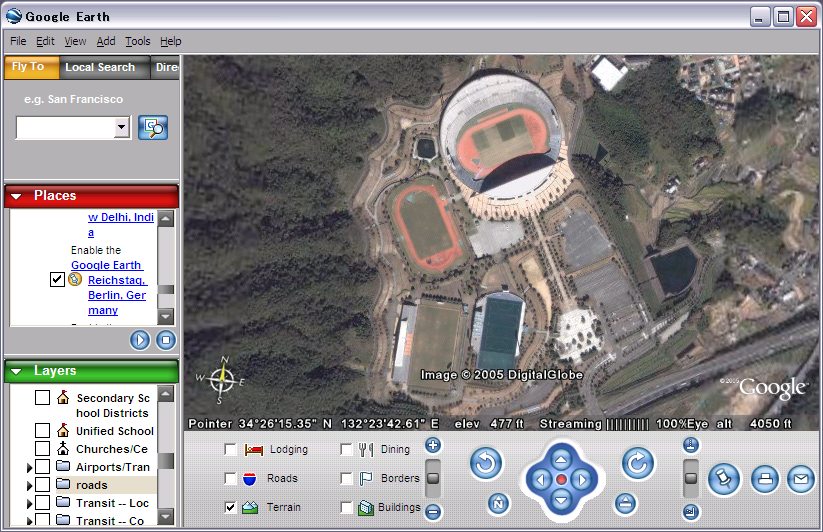Viewport: 823px width, 532px height.
Task: Click the tilt slider handle
Action: pyautogui.click(x=691, y=477)
